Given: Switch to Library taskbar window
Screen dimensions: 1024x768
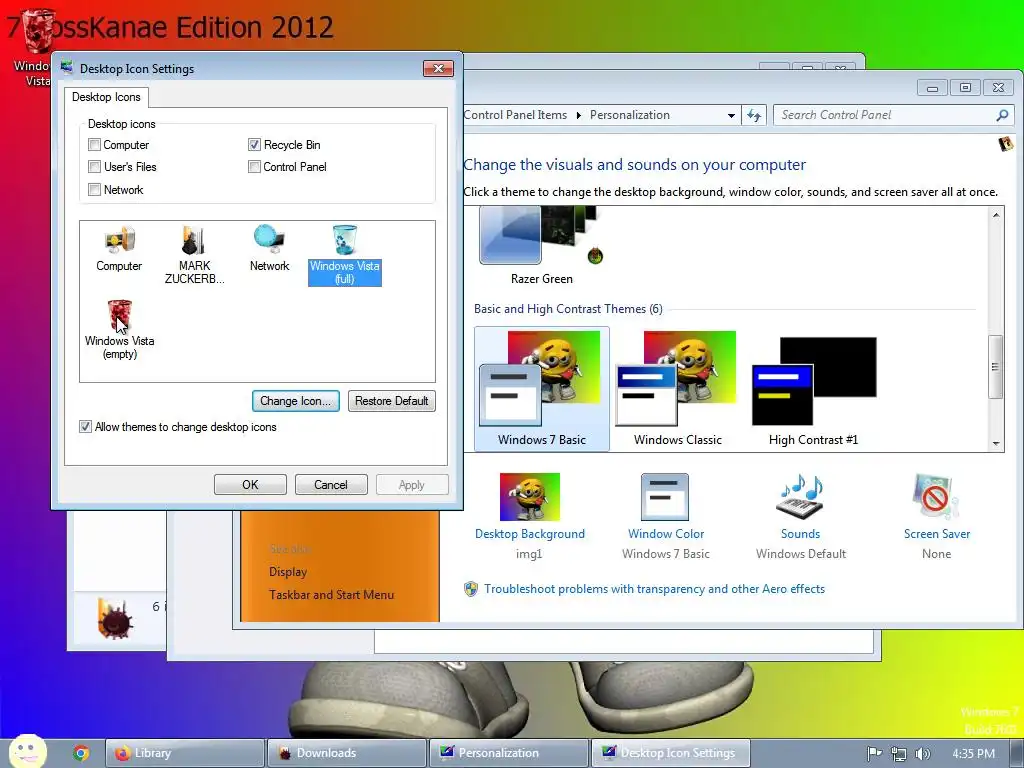Looking at the screenshot, I should tap(185, 753).
